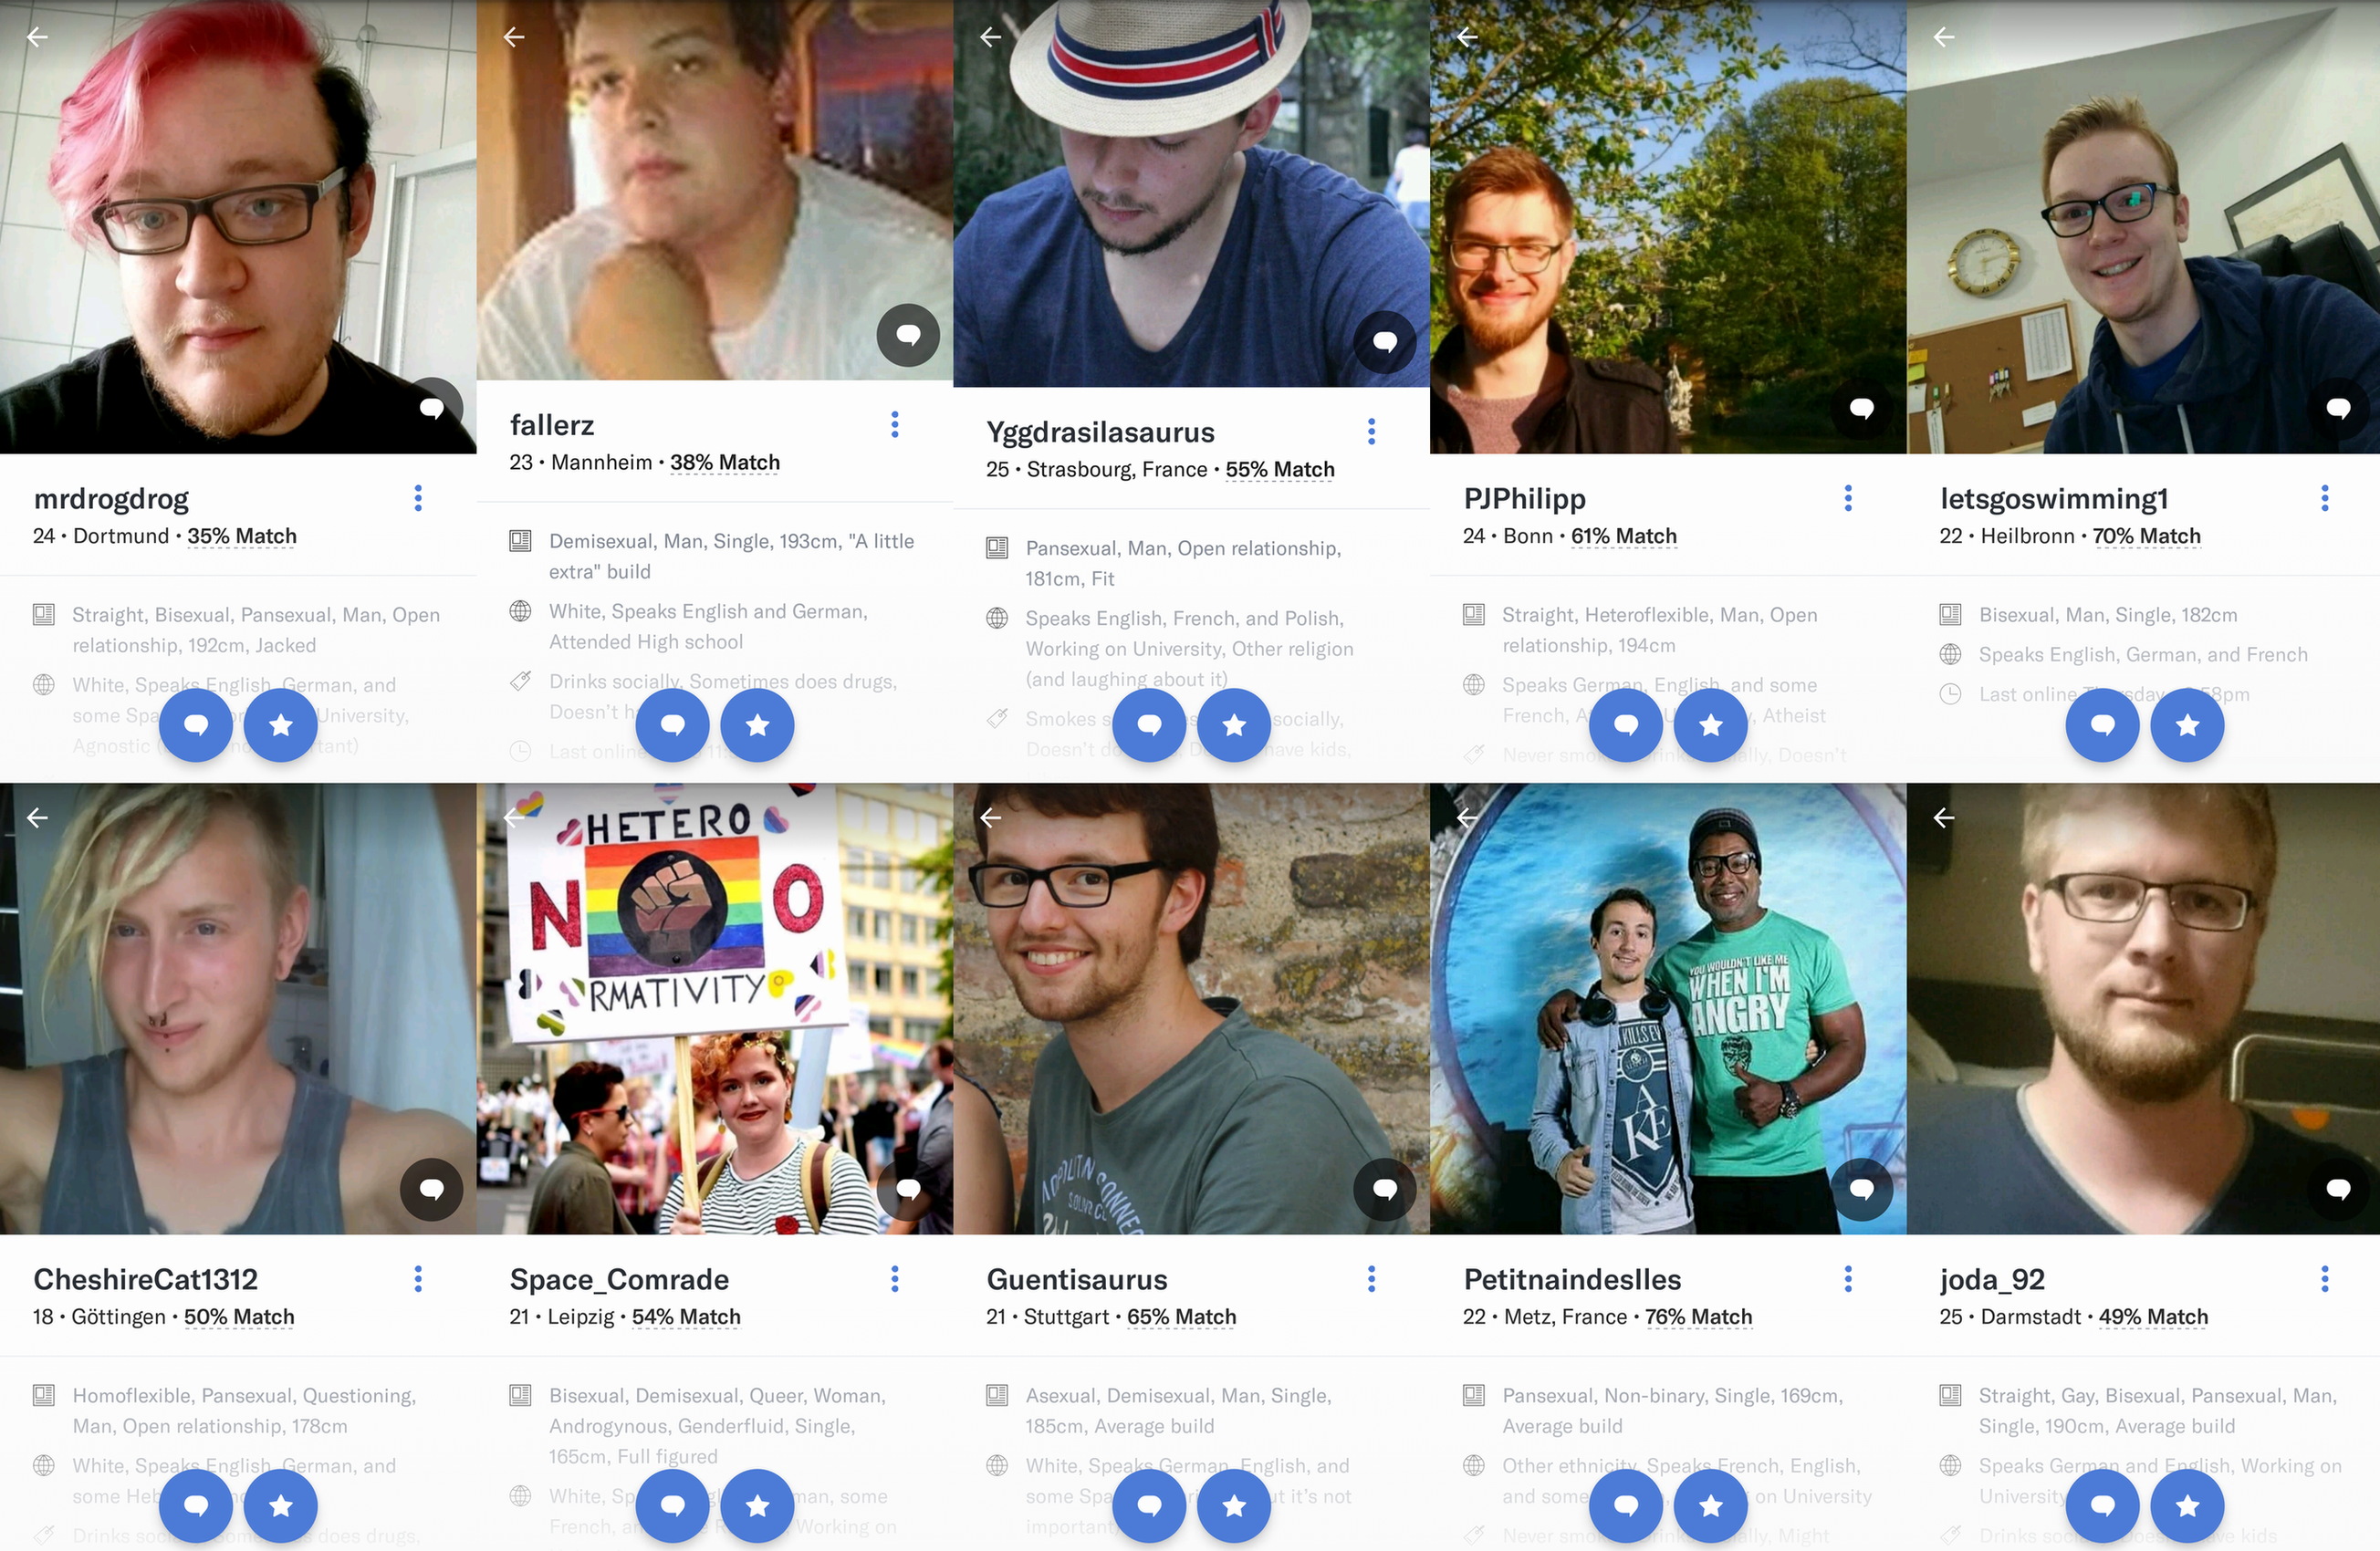Star the letsgoswimming1 profile
Viewport: 2380px width, 1551px height.
[2188, 725]
